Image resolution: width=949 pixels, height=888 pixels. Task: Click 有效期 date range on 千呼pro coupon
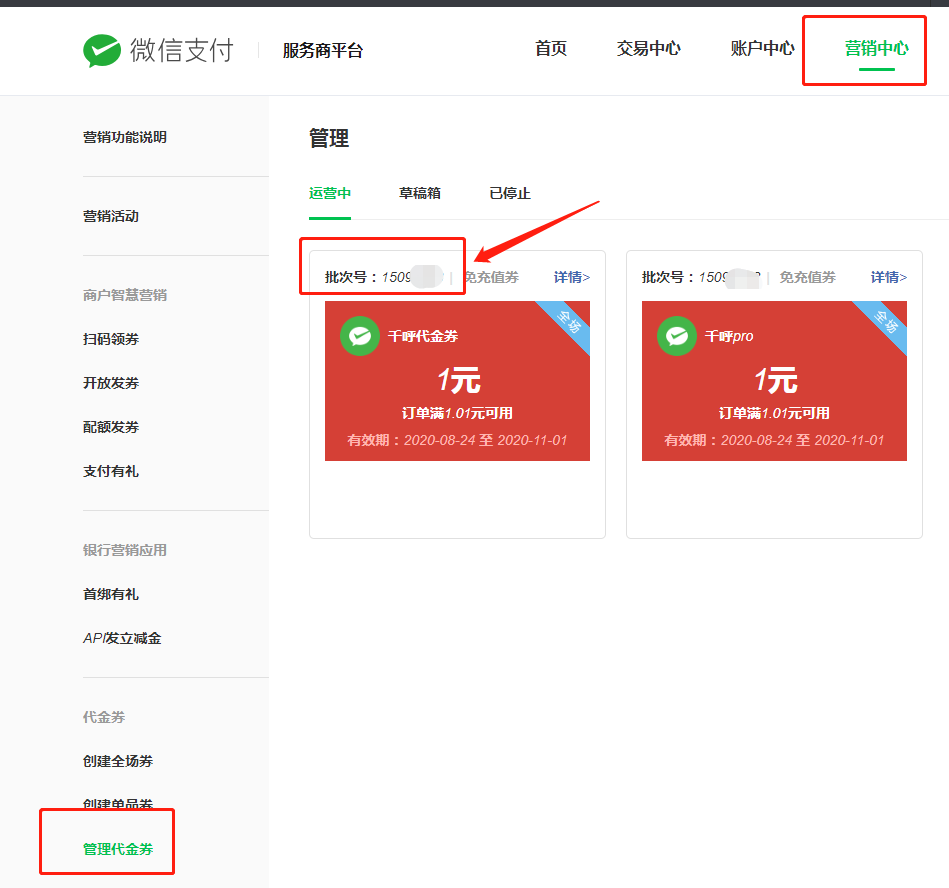pos(774,440)
